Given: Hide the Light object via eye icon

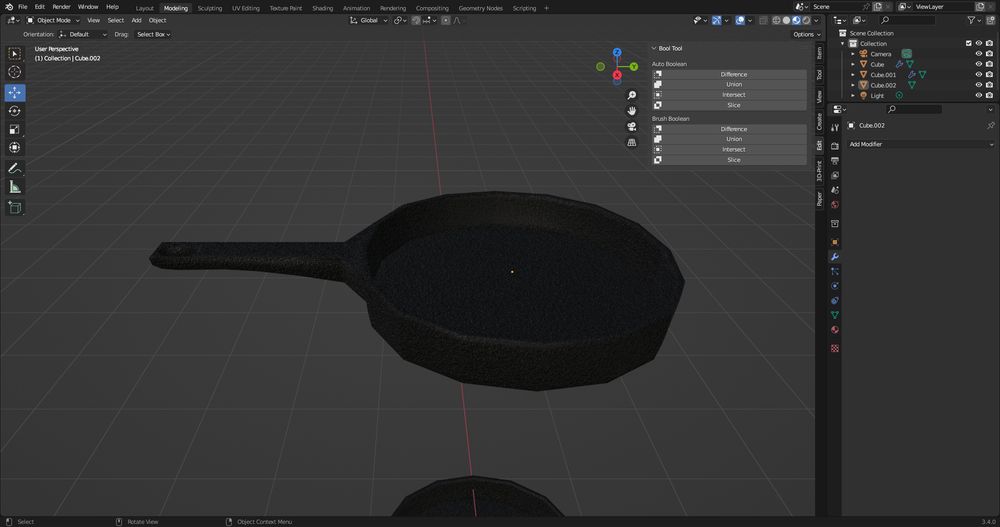Looking at the screenshot, I should 979,95.
